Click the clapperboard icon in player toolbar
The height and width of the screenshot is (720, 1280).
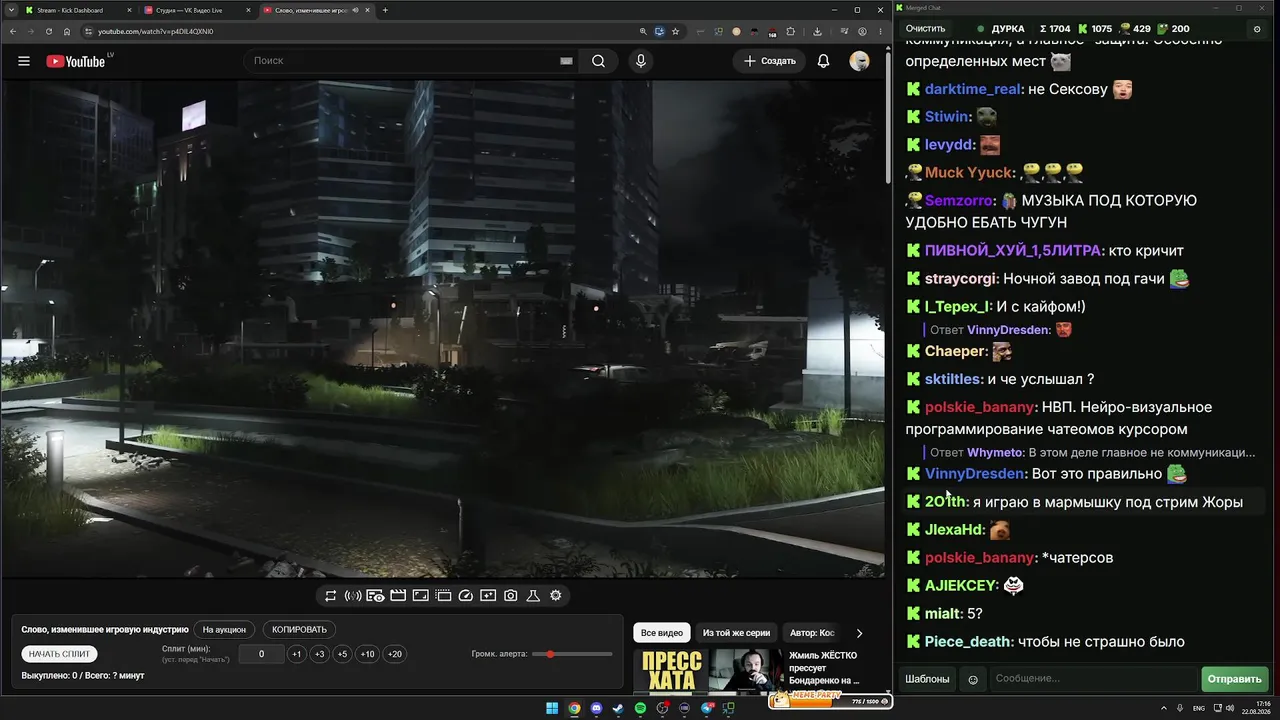click(x=398, y=596)
